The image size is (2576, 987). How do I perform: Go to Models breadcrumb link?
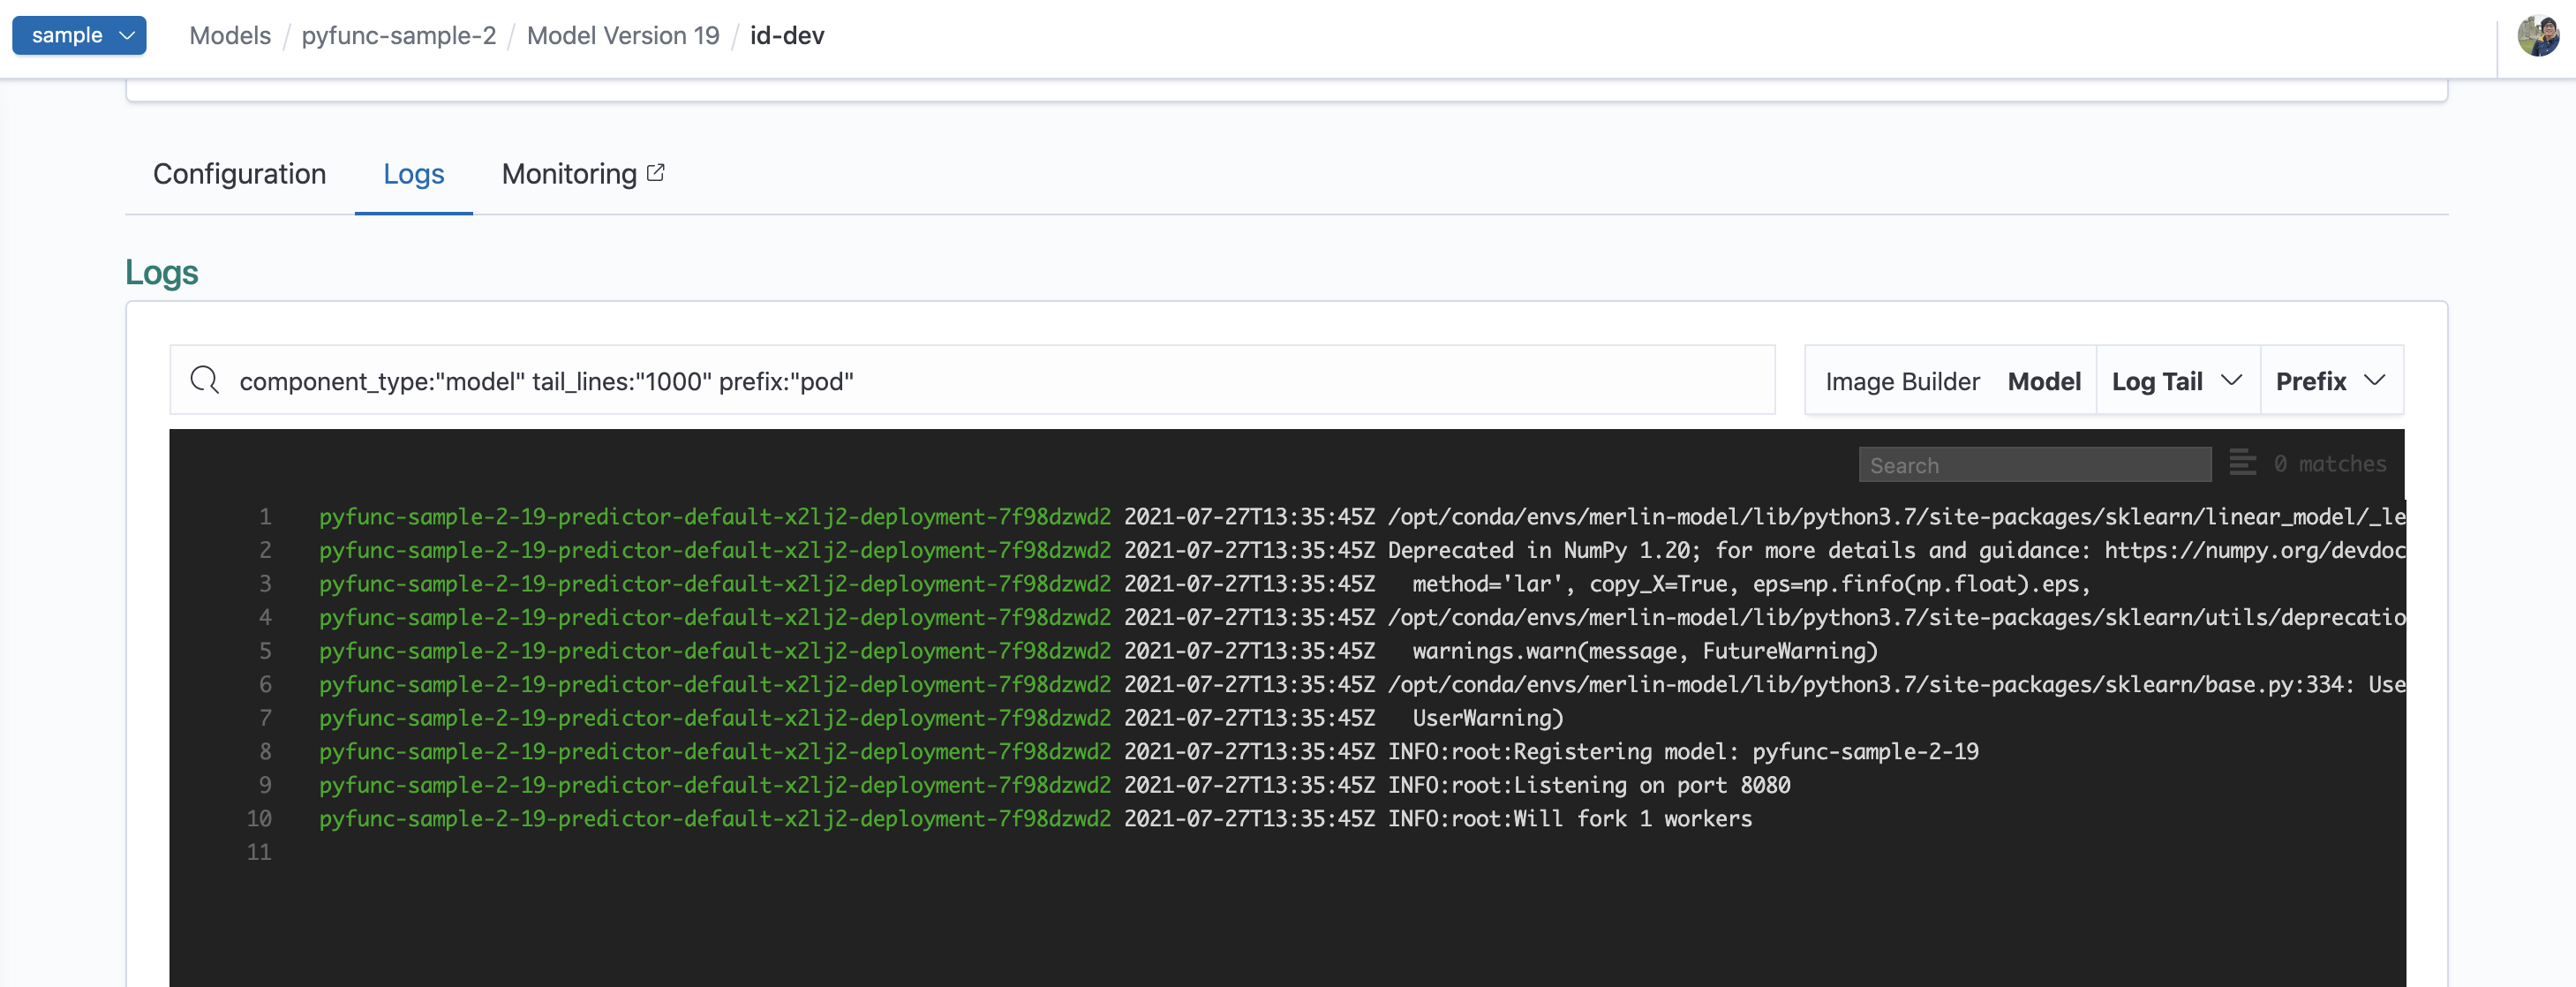(230, 36)
